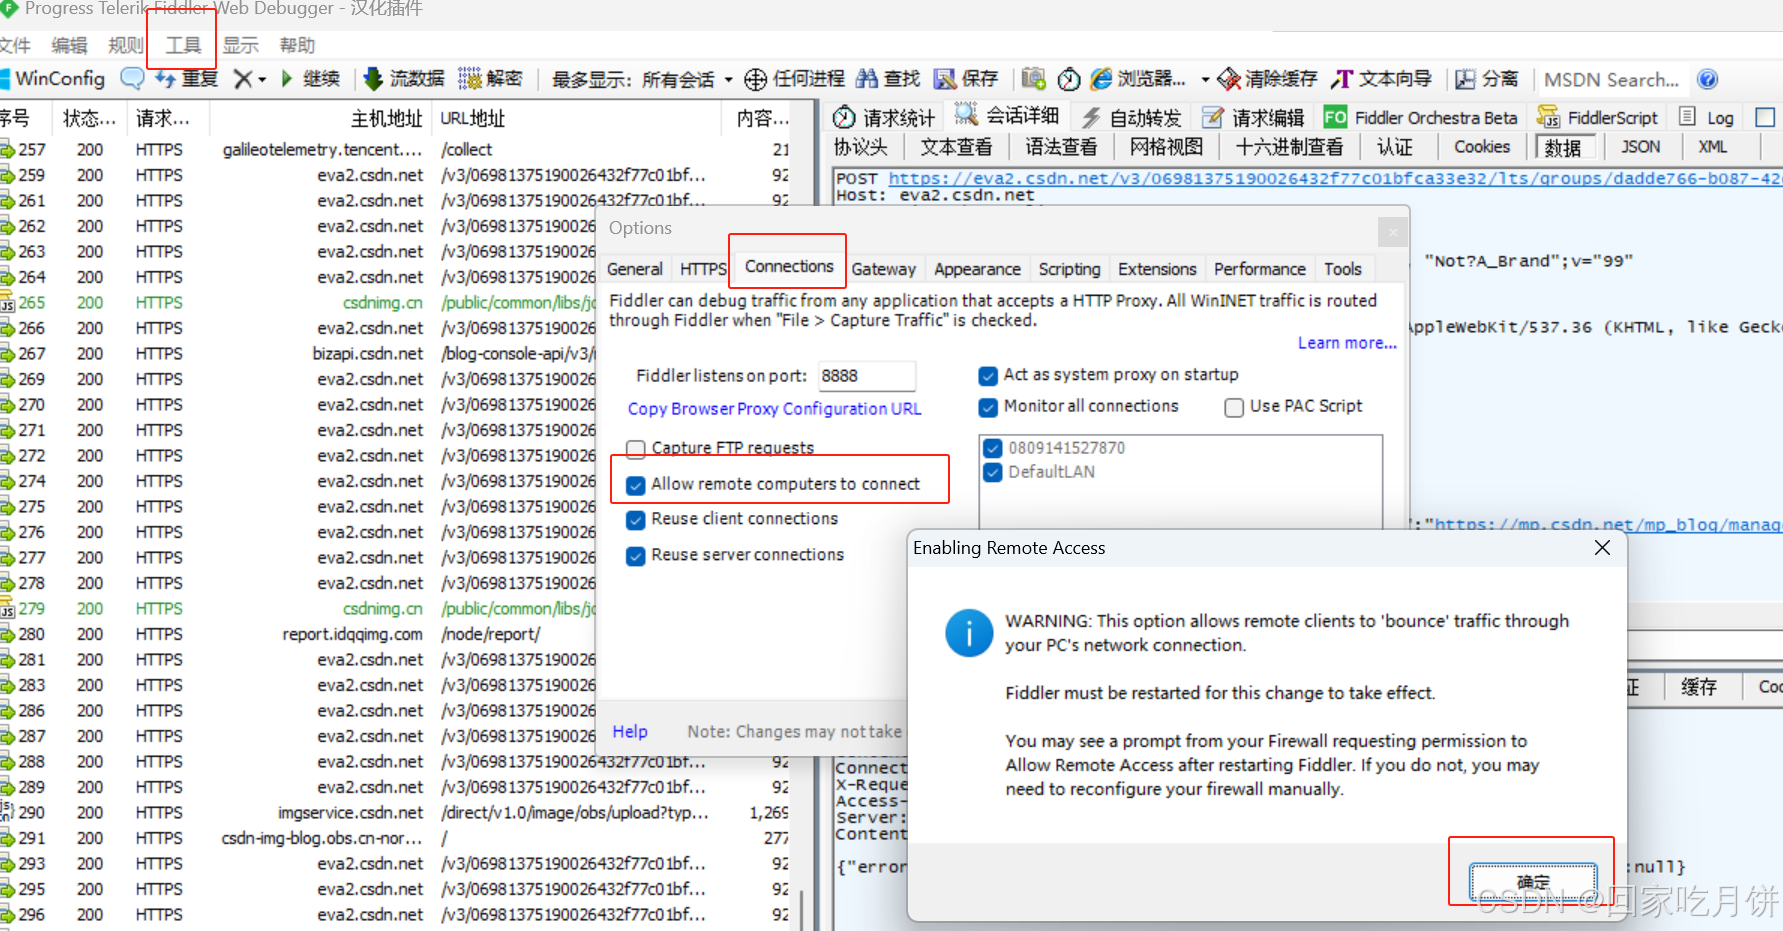
Task: Click the X remove sessions icon
Action: (242, 78)
